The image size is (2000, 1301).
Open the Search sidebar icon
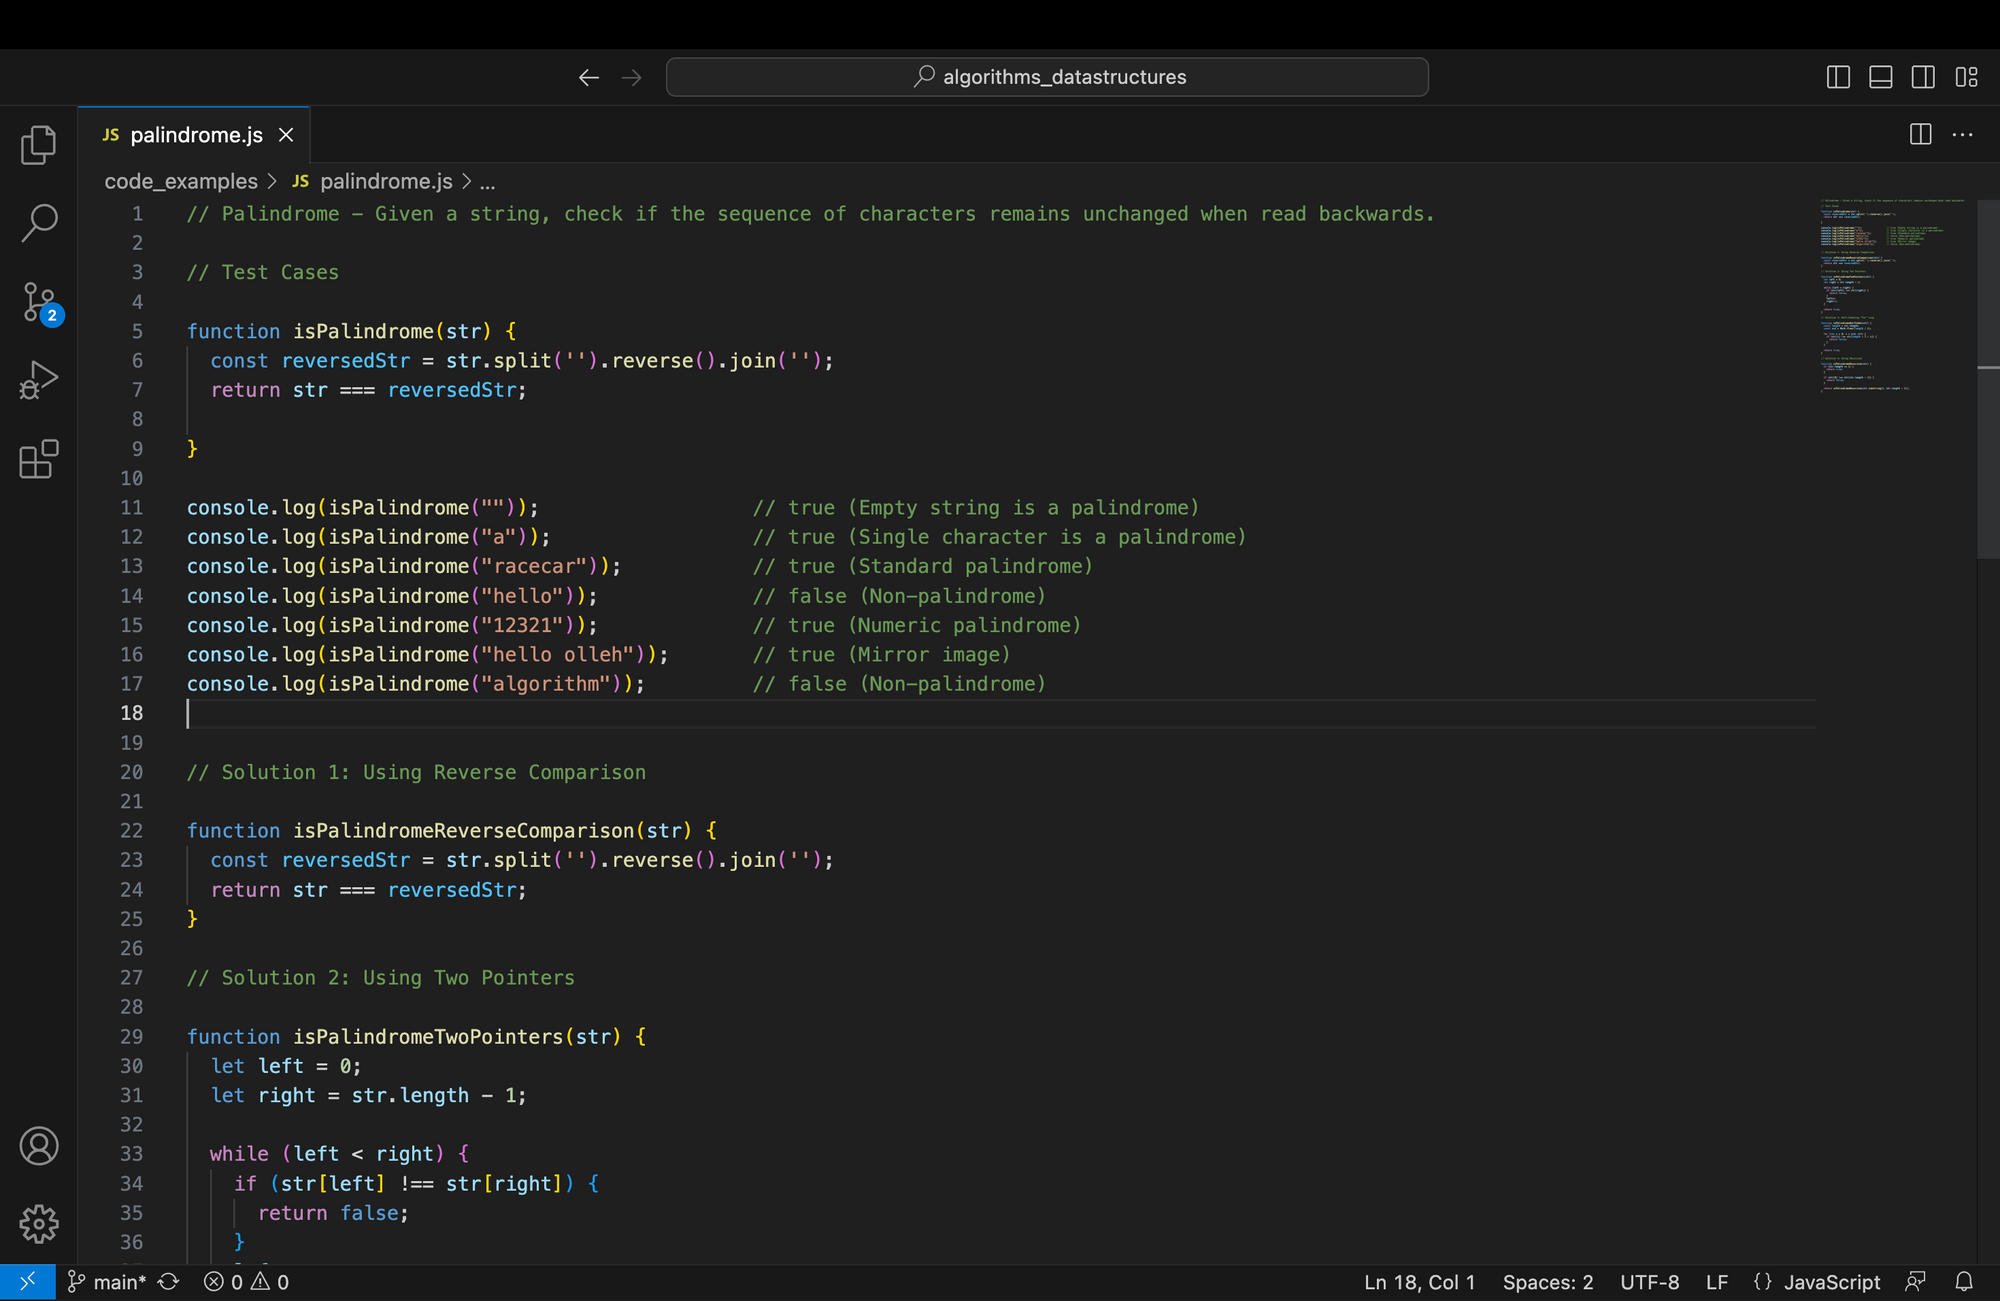tap(38, 222)
